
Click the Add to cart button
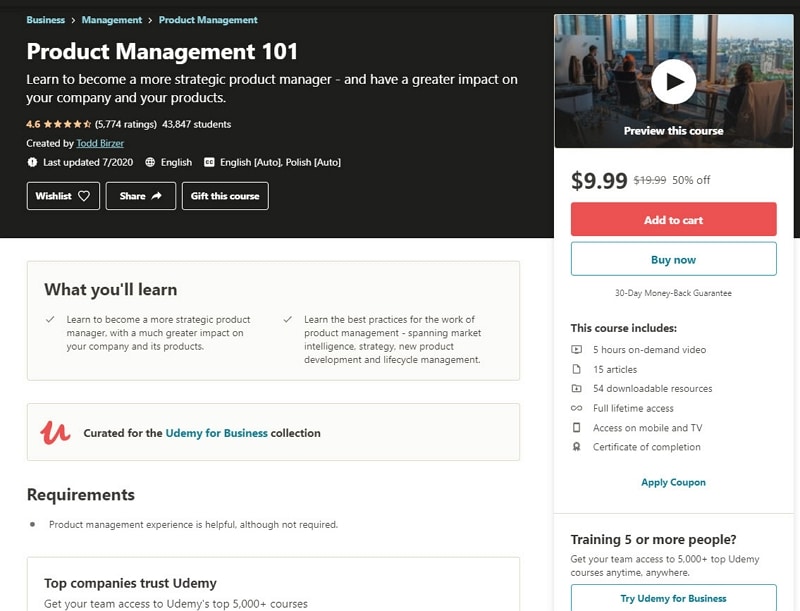click(x=673, y=219)
